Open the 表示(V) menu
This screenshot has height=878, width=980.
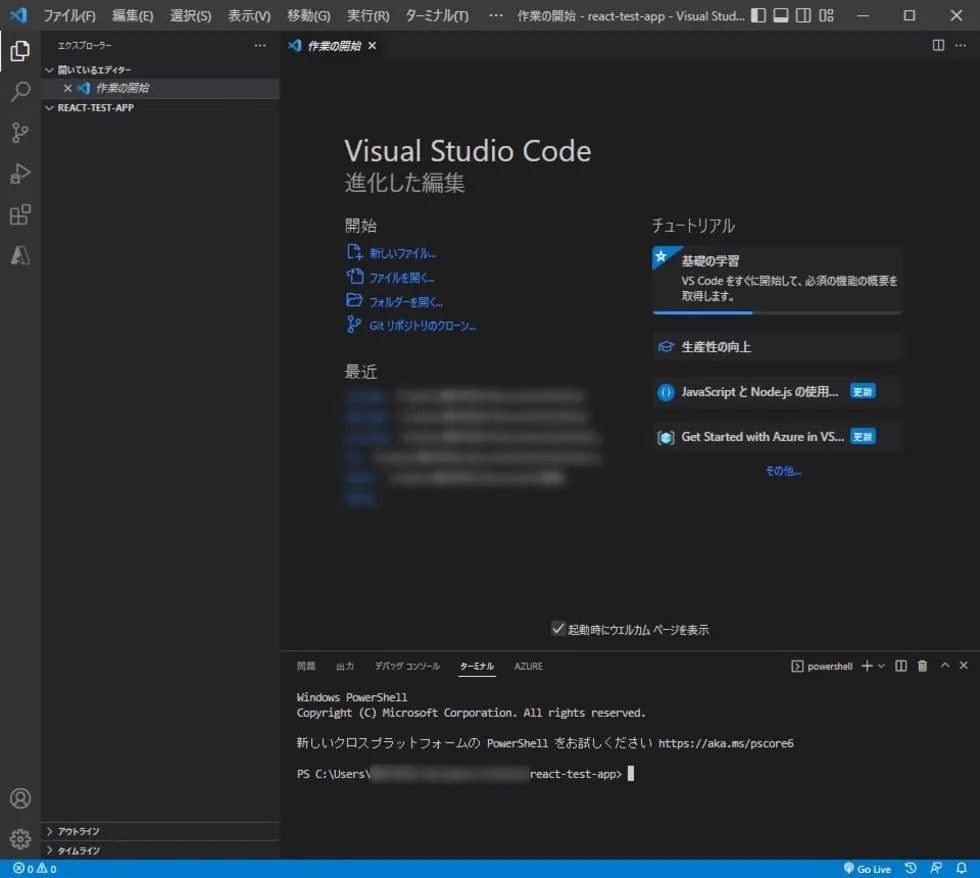click(249, 16)
